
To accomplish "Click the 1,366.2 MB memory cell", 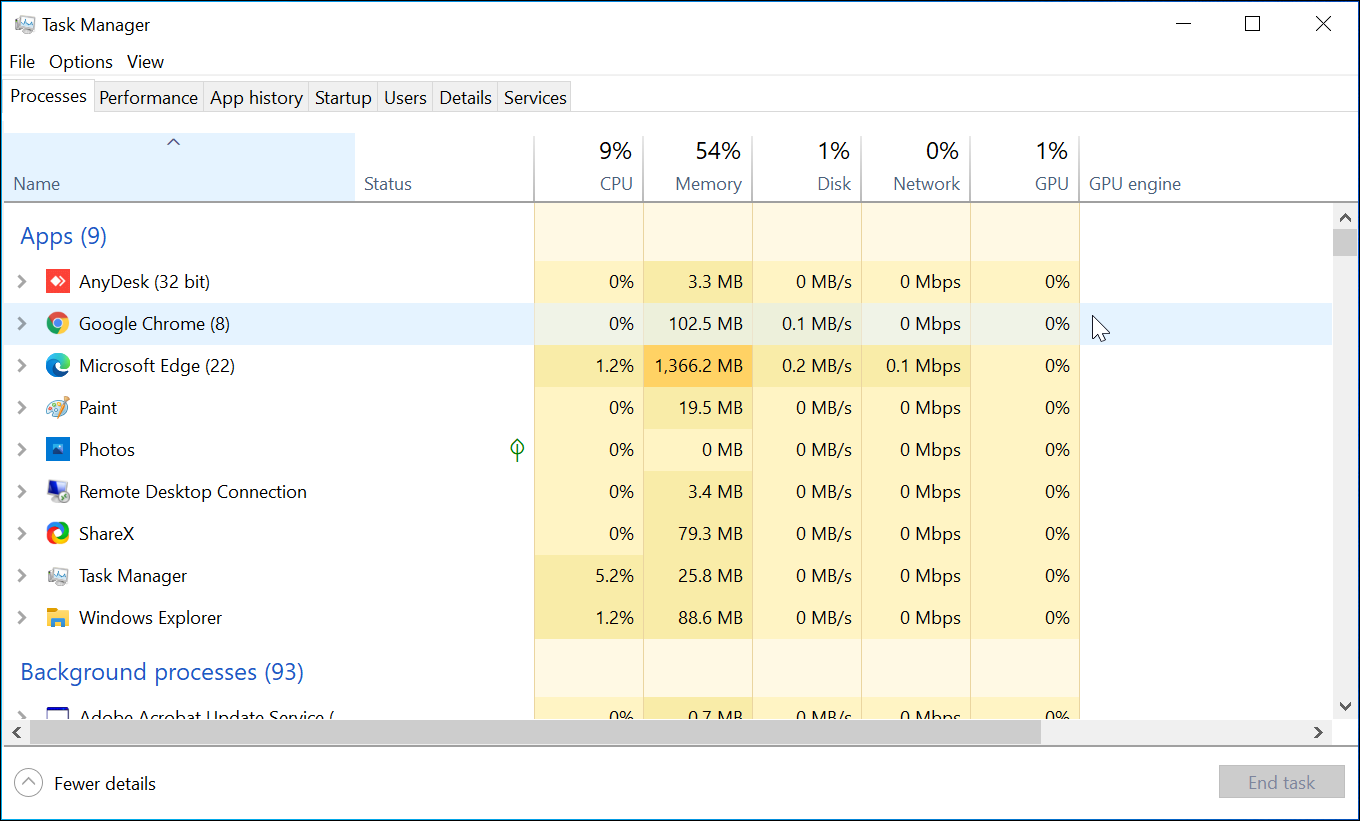I will coord(698,366).
